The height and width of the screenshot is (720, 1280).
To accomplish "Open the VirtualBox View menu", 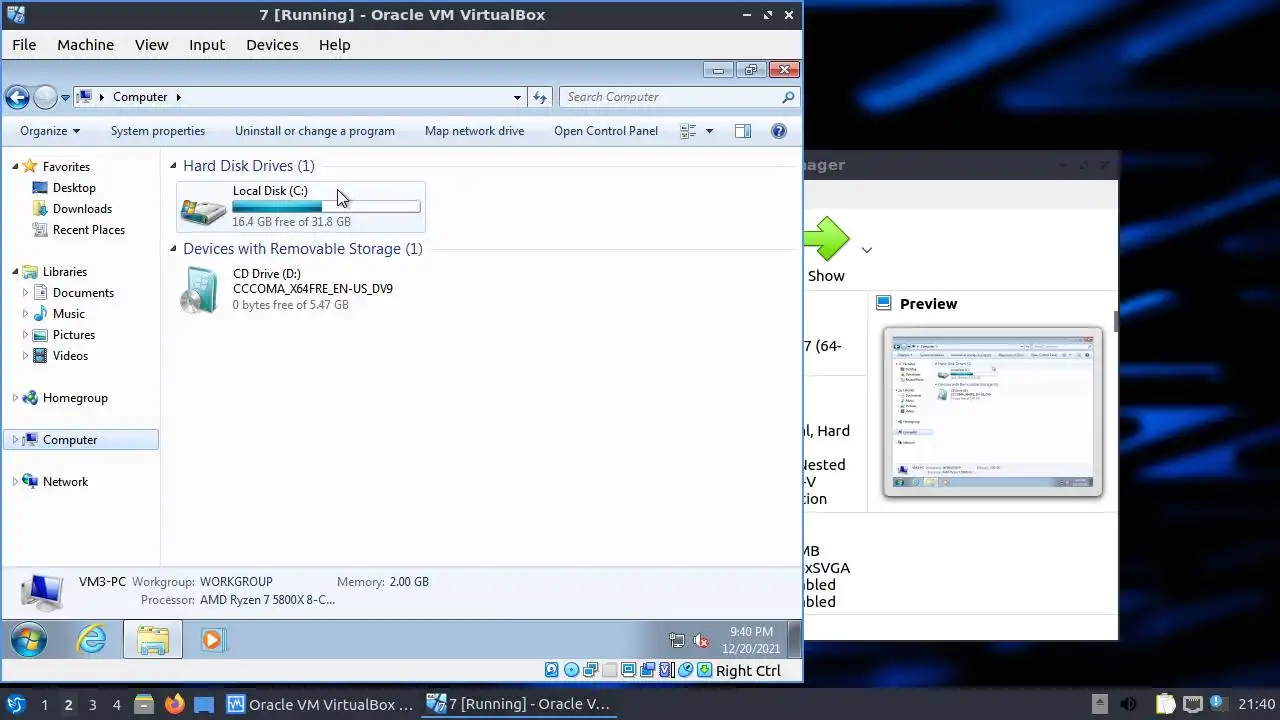I will point(152,44).
